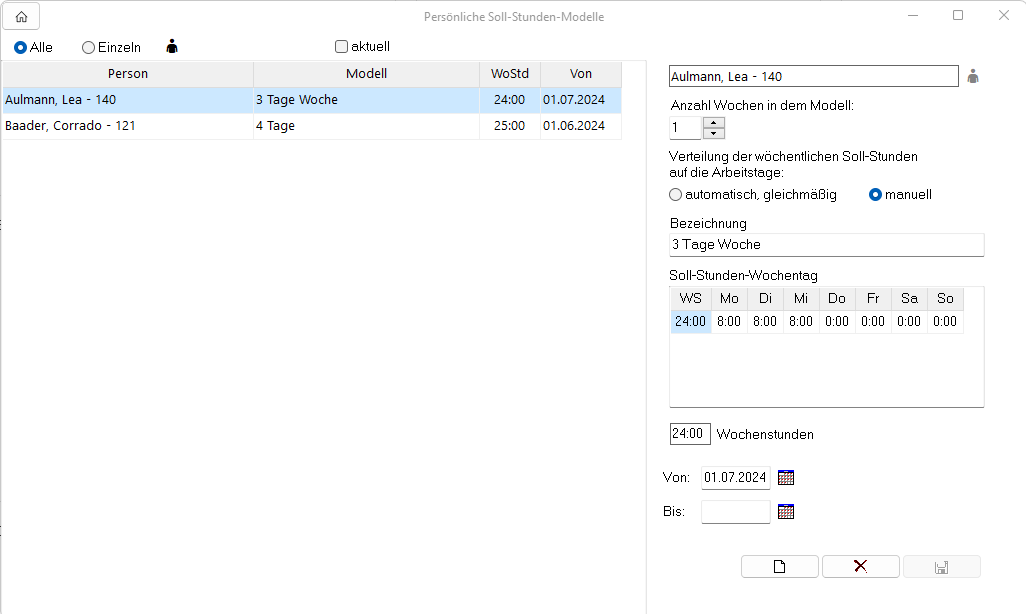
Task: Decrease number of weeks with down arrow
Action: click(713, 133)
